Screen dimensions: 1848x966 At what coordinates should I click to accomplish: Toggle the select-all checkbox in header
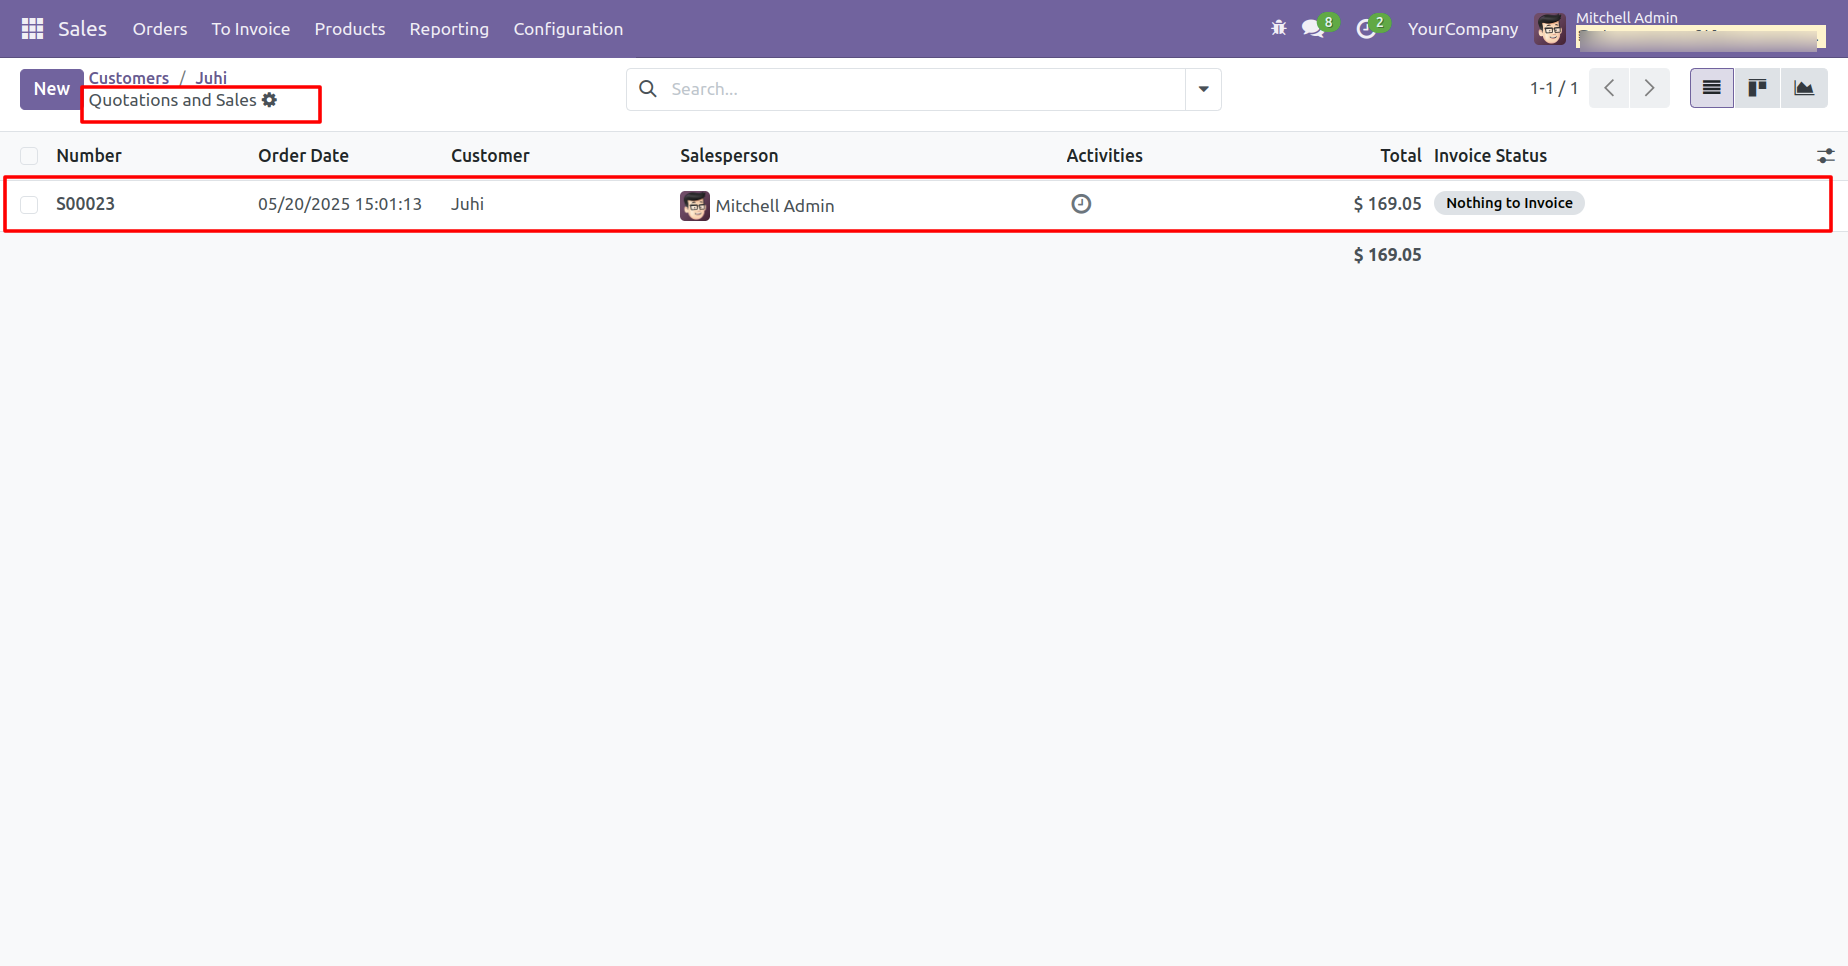(29, 156)
